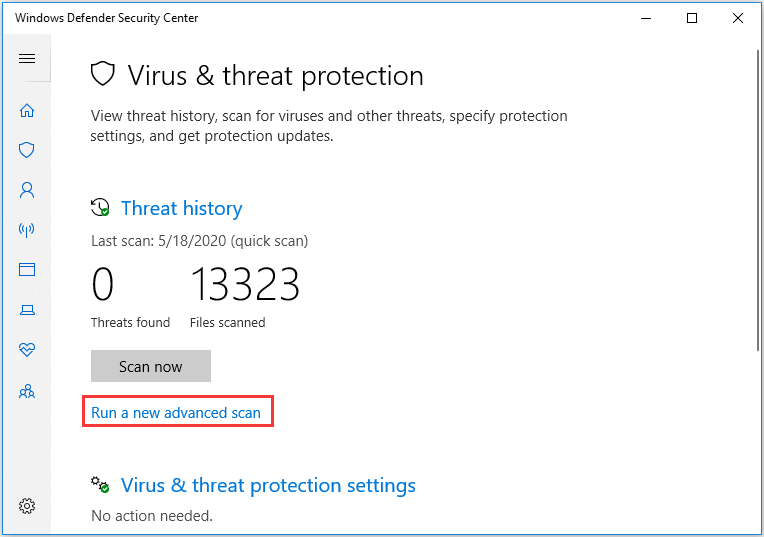Click the shield icon beside page title
The height and width of the screenshot is (537, 764).
[103, 74]
